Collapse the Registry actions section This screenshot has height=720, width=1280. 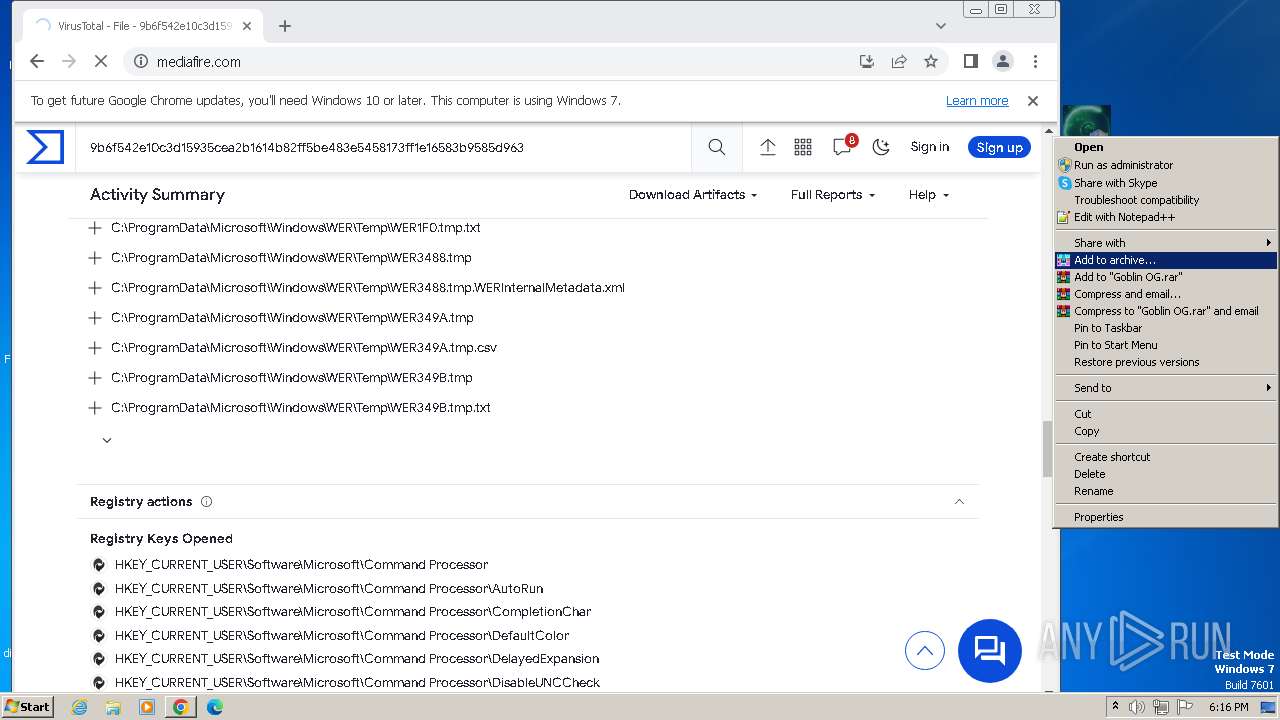[959, 502]
